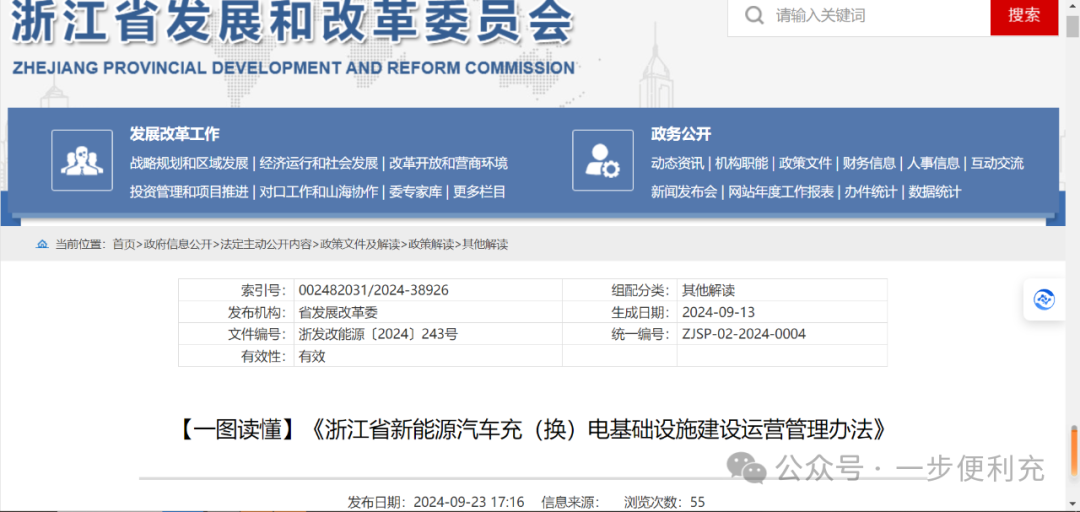Open 数据统计 link
The image size is (1080, 512).
pos(935,192)
